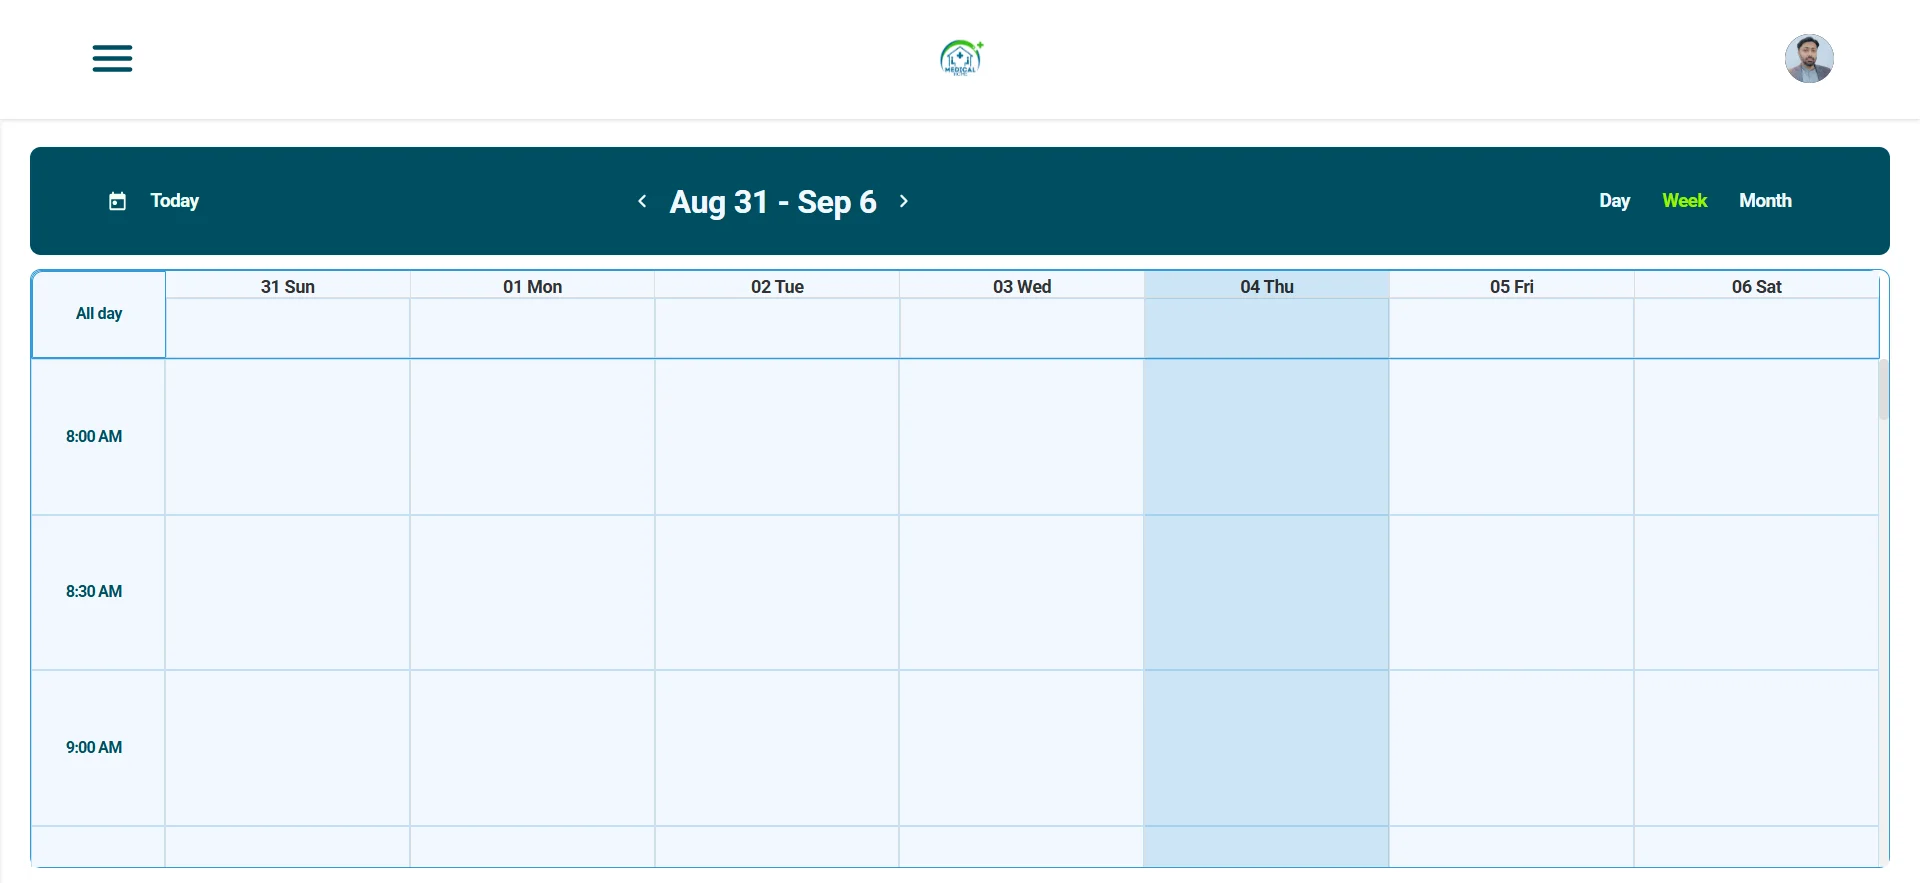Click the 8:00 AM slot on Monday
The image size is (1920, 883).
click(532, 437)
